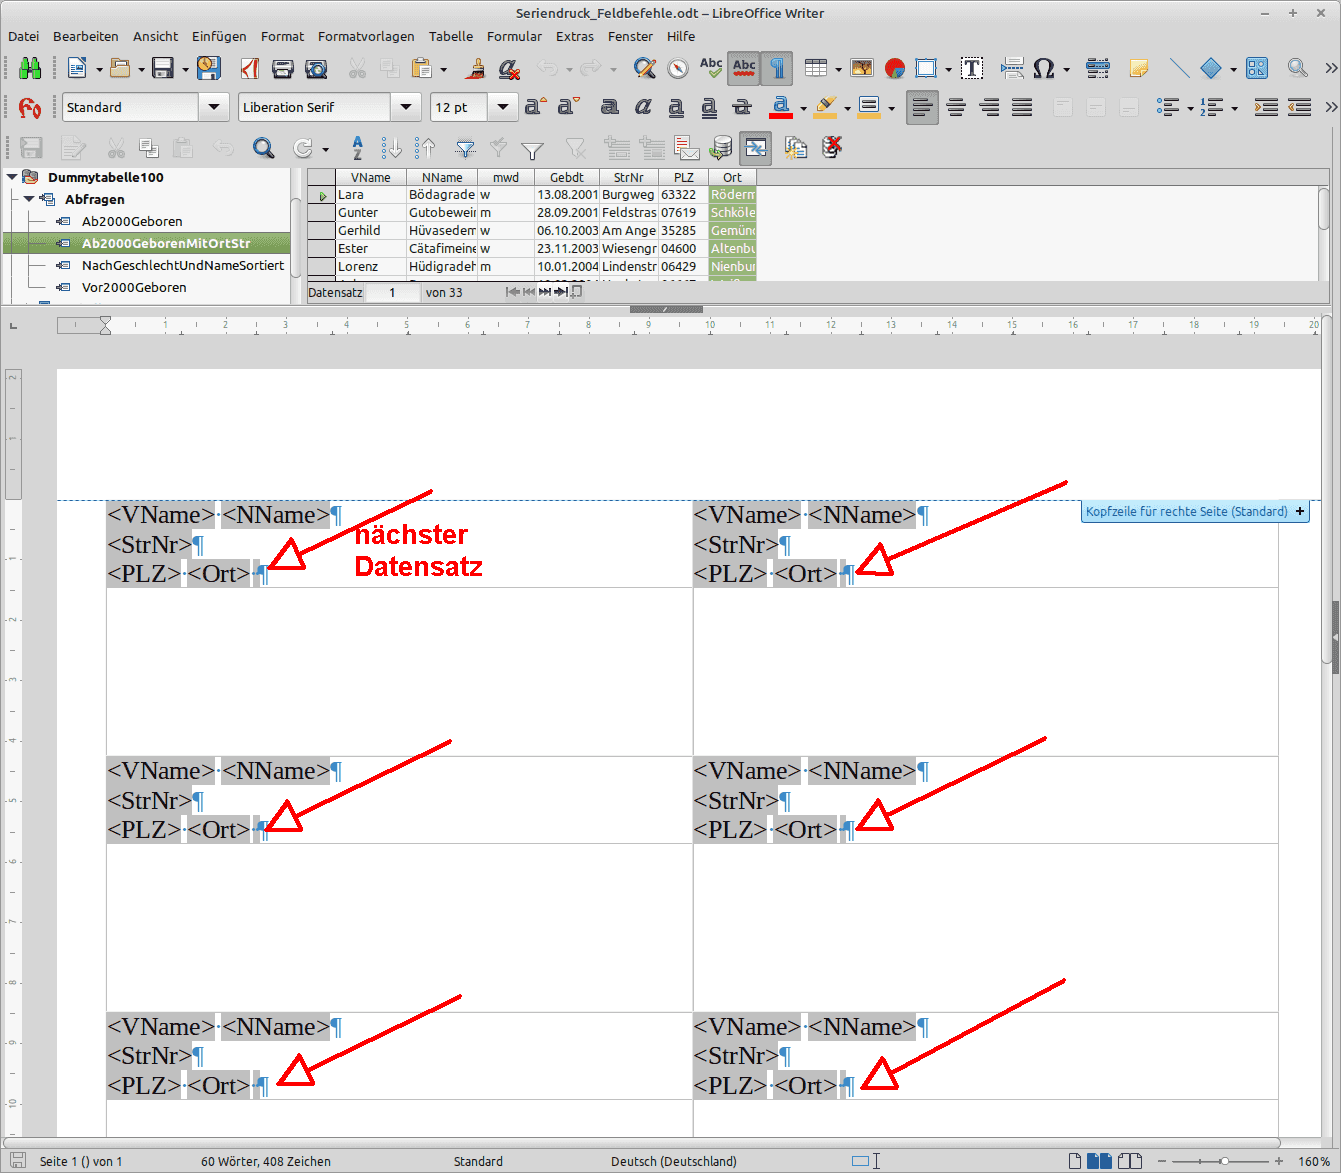This screenshot has height=1173, width=1341.
Task: Open Find & Replace binoculars icon
Action: pyautogui.click(x=30, y=68)
